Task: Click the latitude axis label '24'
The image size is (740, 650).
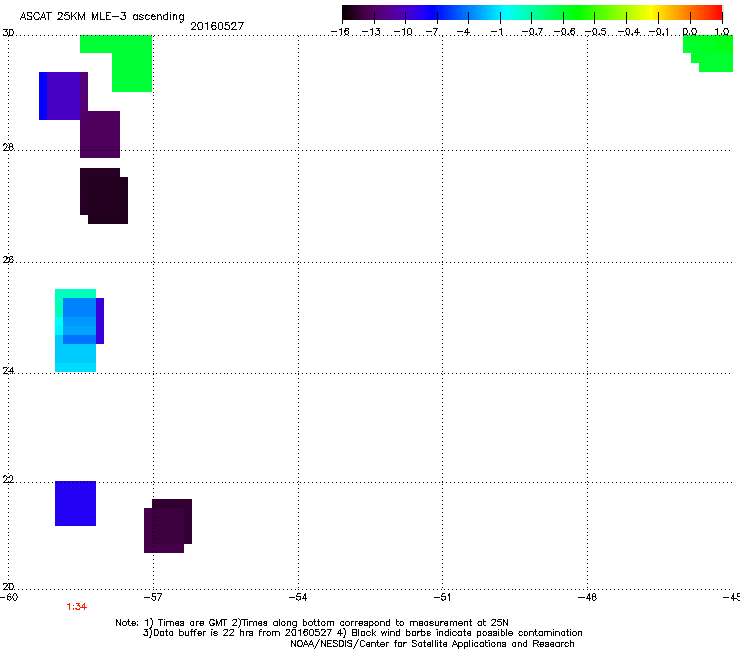Action: pos(8,371)
